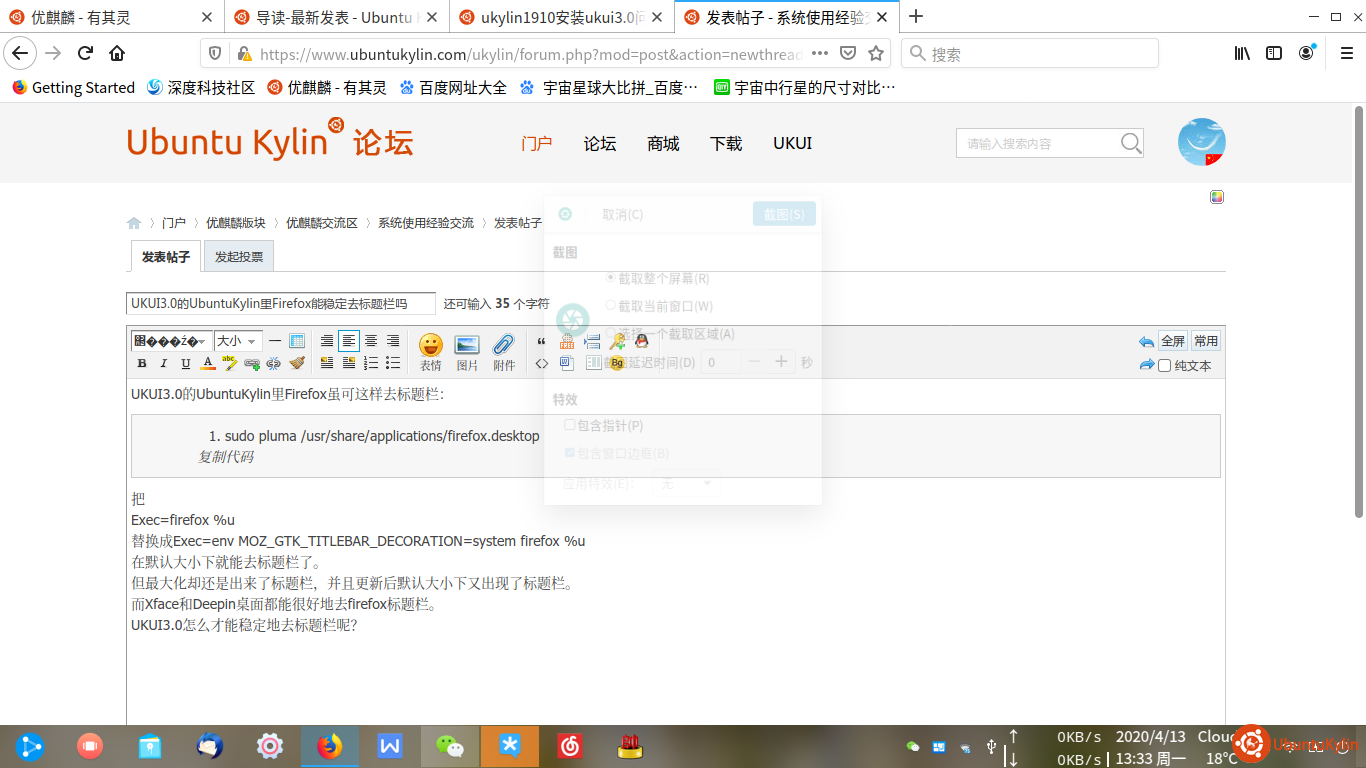The image size is (1366, 768).
Task: Click the 全屏 fullscreen editor button
Action: (x=1173, y=341)
